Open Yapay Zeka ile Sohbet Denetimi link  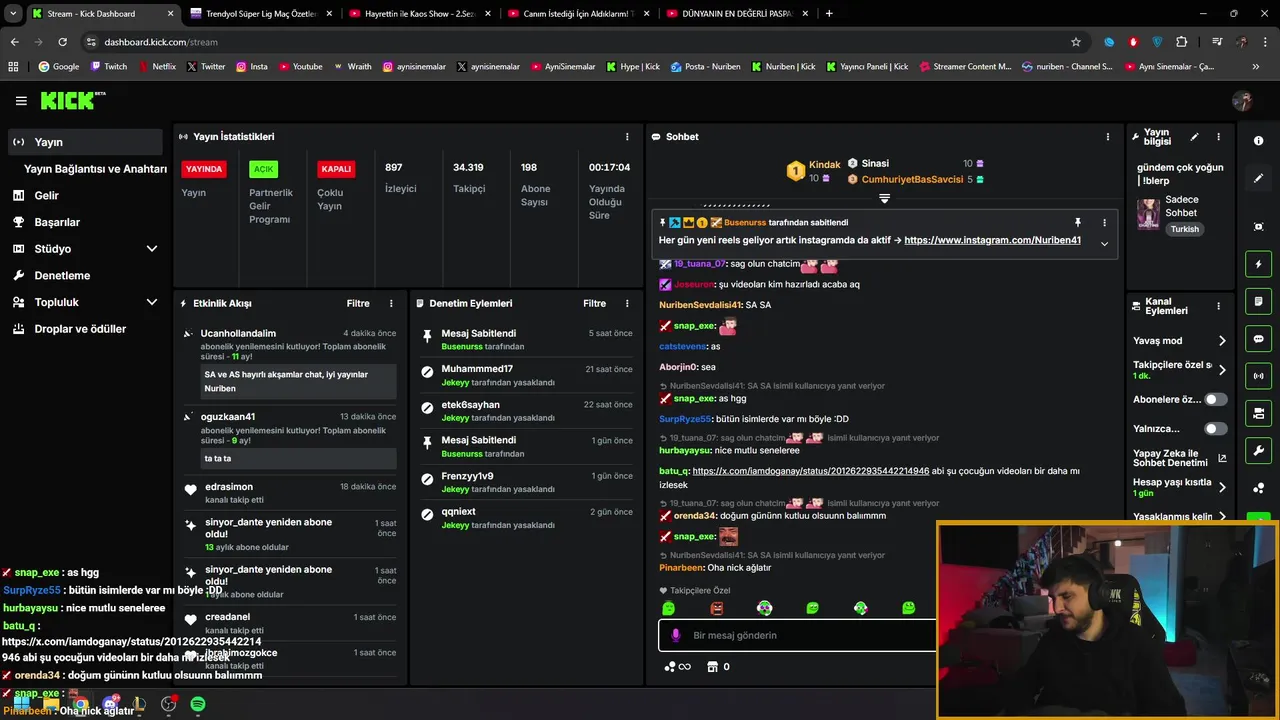pyautogui.click(x=1180, y=458)
